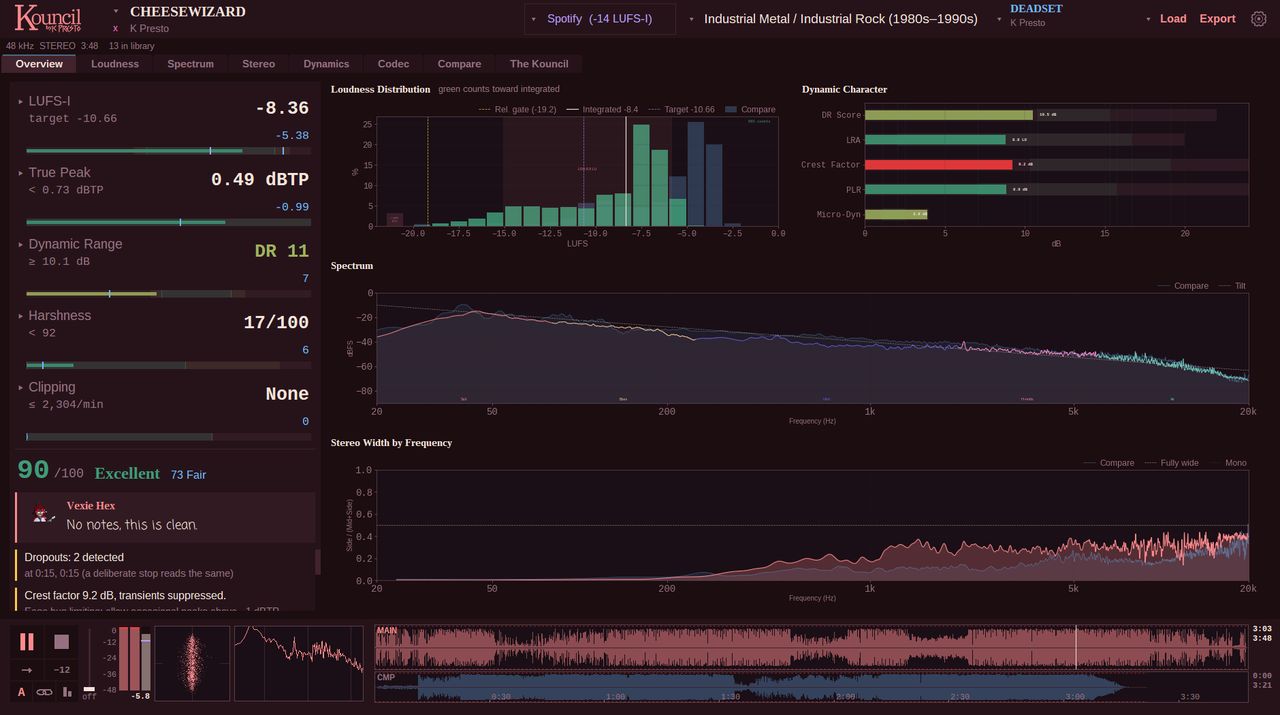Click the stereo vectorscope display
Viewport: 1280px width, 715px height.
192,664
